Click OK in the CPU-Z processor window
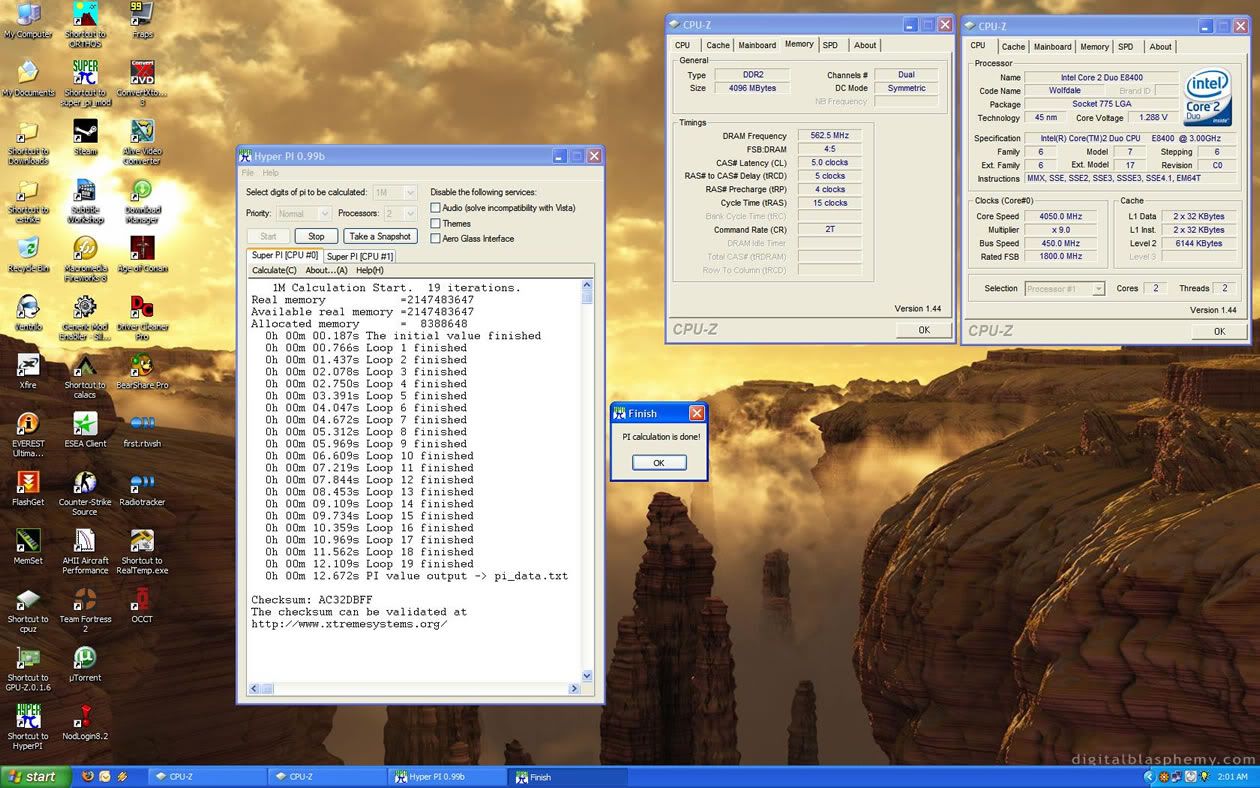Screen dimensions: 1260x788 (1219, 331)
